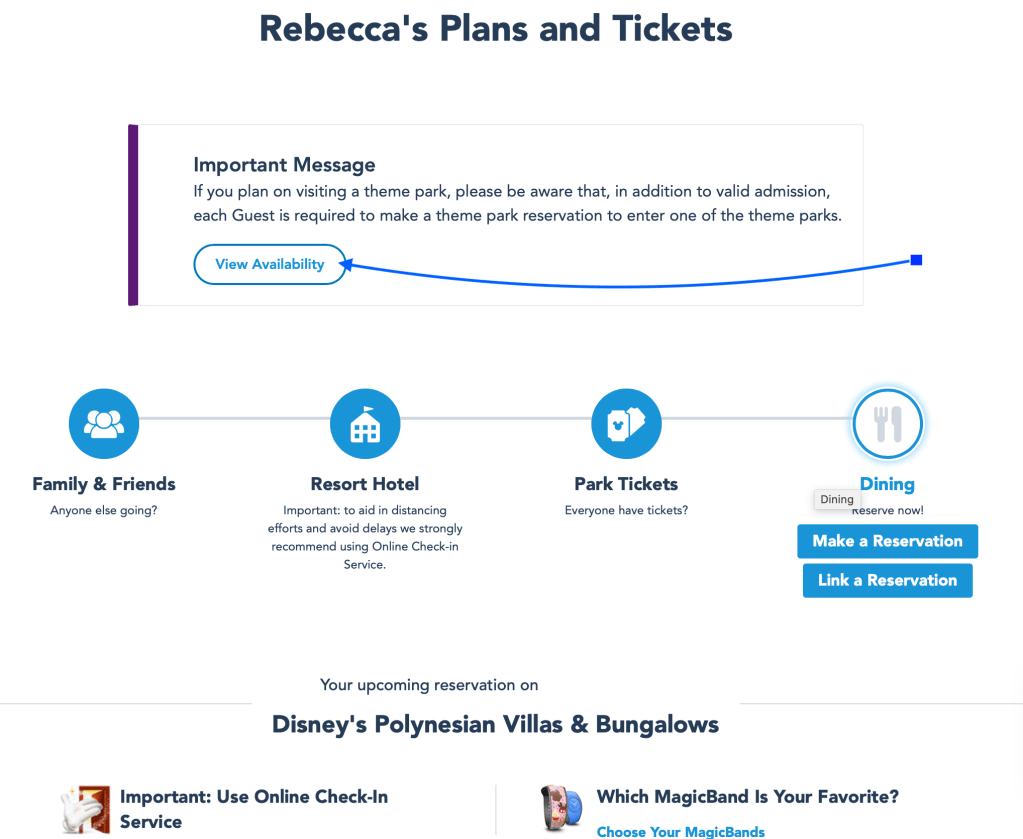The width and height of the screenshot is (1023, 839).
Task: Select the blue Dining step label
Action: click(887, 484)
